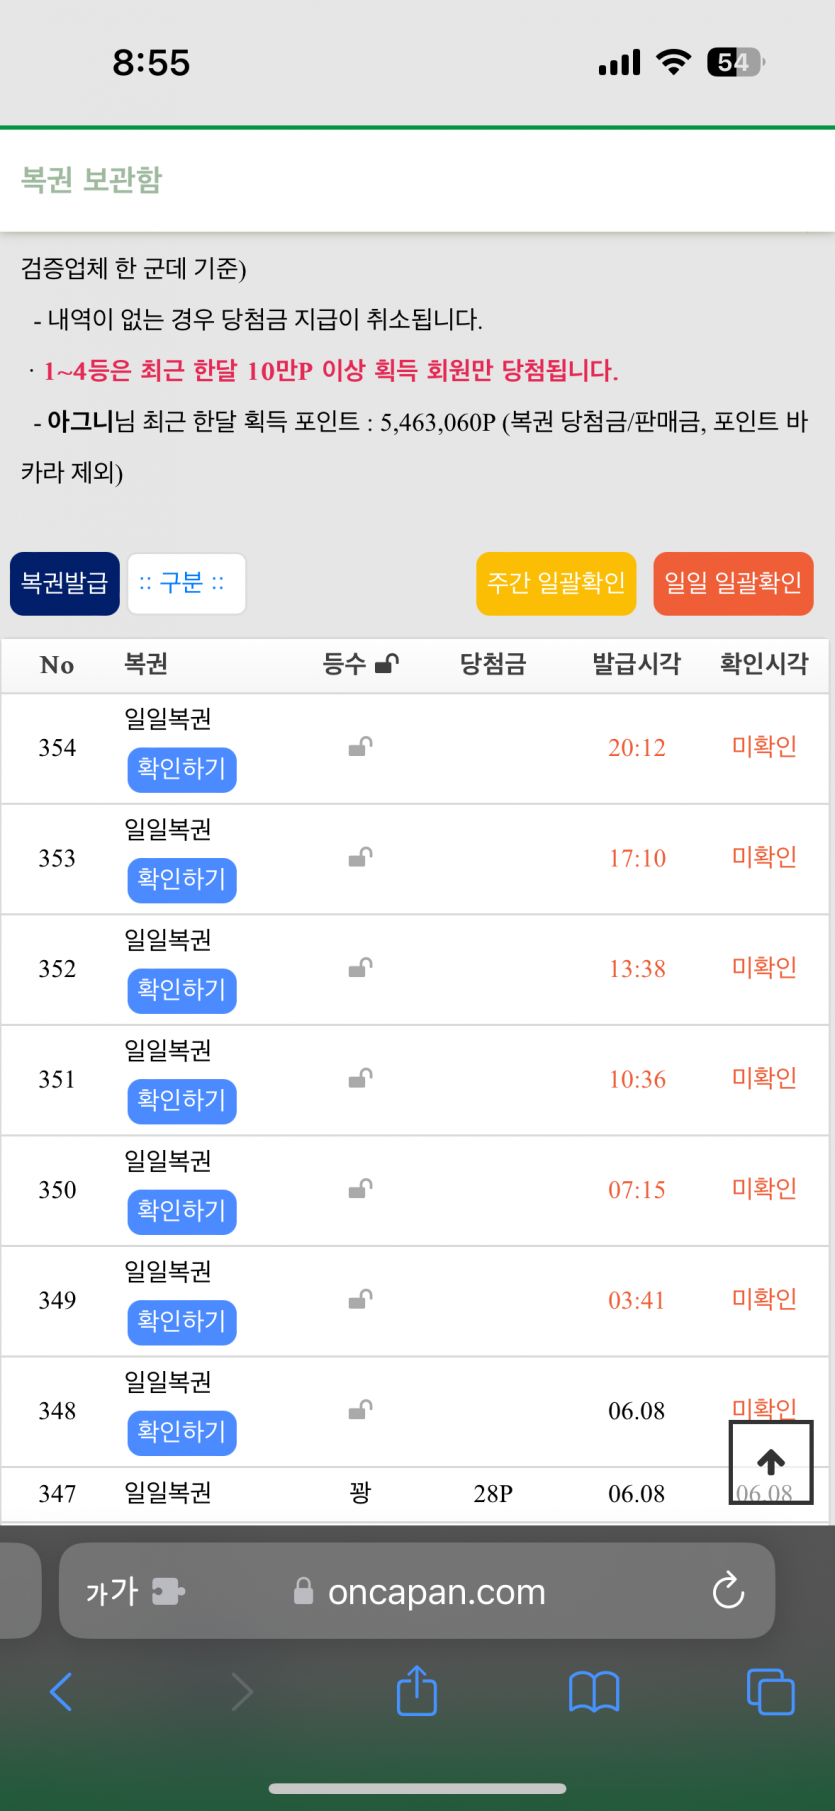Screen dimensions: 835x1811
Task: Tap 미확인 status on row 352
Action: click(764, 968)
